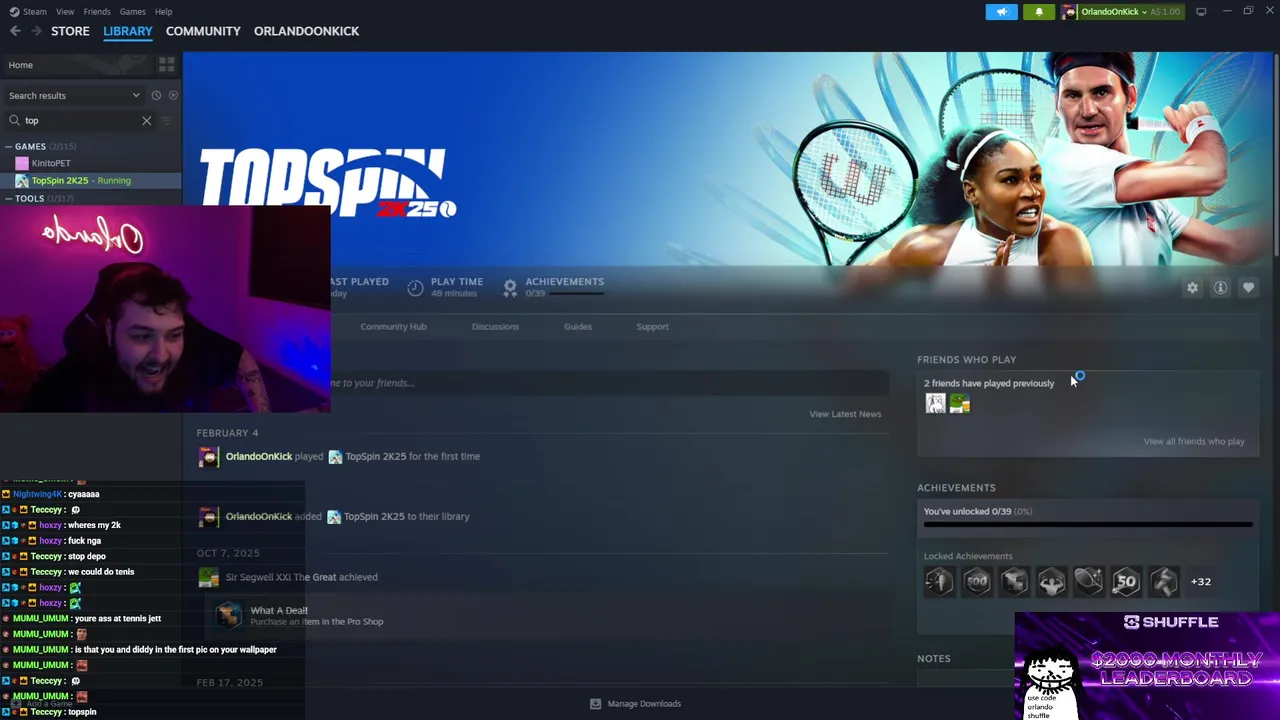Select the third locked achievement icon
This screenshot has height=720, width=1280.
click(1014, 581)
